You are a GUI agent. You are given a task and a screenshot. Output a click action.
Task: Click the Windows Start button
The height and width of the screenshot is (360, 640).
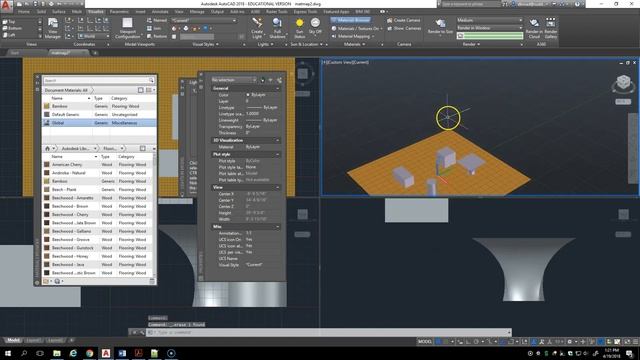(7, 353)
